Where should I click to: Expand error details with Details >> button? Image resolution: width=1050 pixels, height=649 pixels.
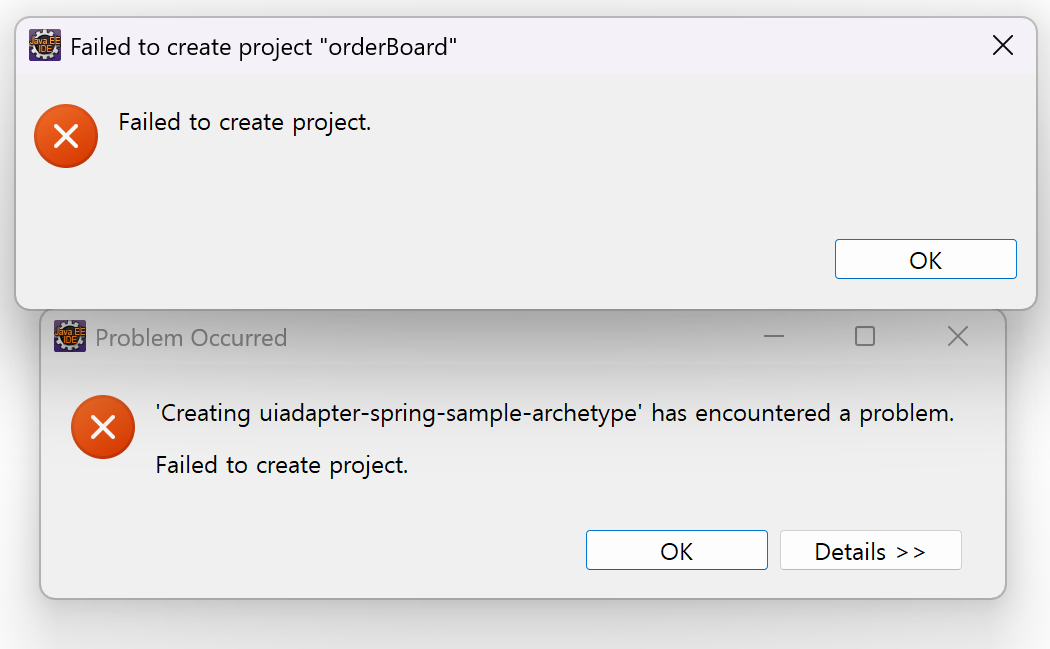tap(870, 551)
